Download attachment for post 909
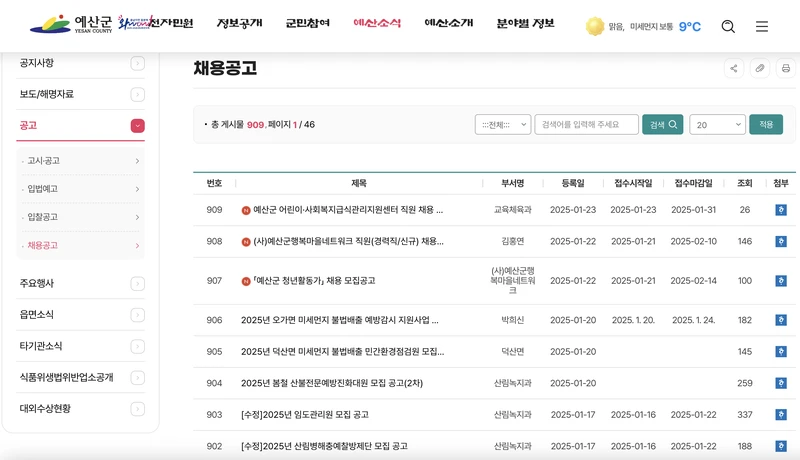Screen dimensions: 800x460 781,210
